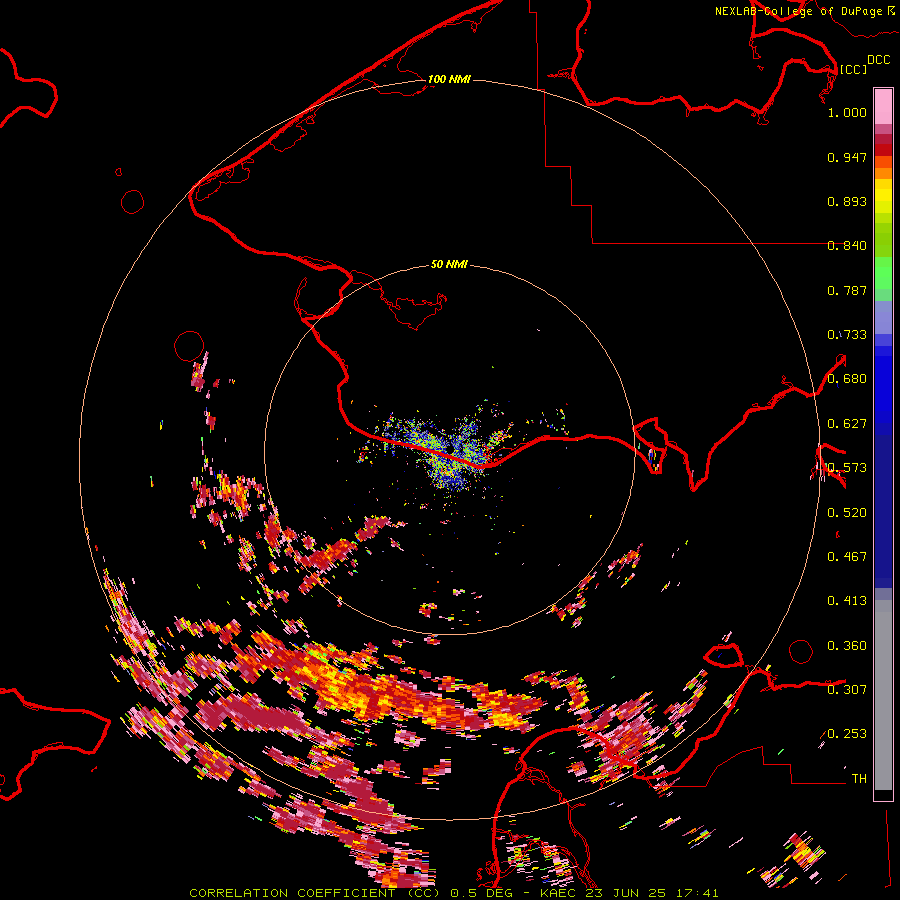Click the 0.787 scale value
900x900 pixels.
coord(847,290)
